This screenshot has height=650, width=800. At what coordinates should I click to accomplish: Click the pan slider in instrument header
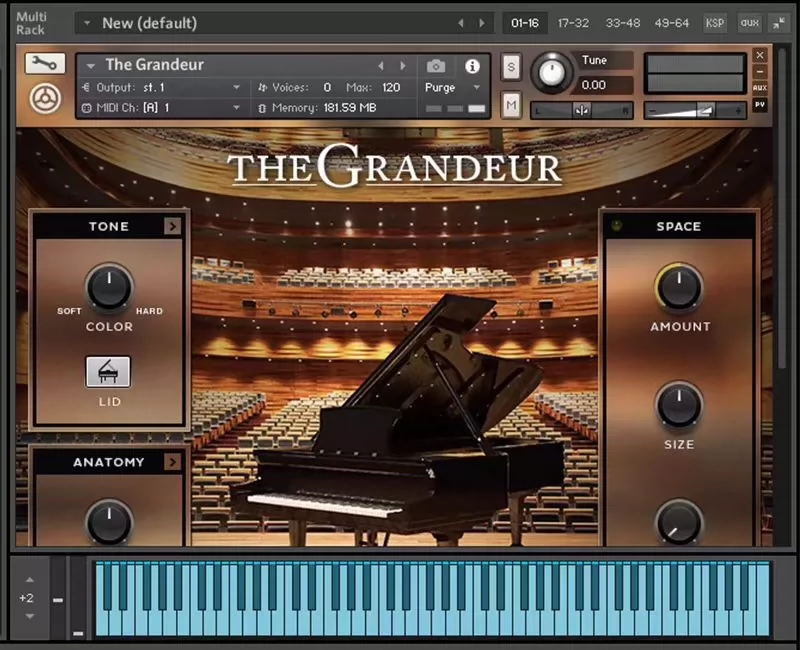[582, 110]
